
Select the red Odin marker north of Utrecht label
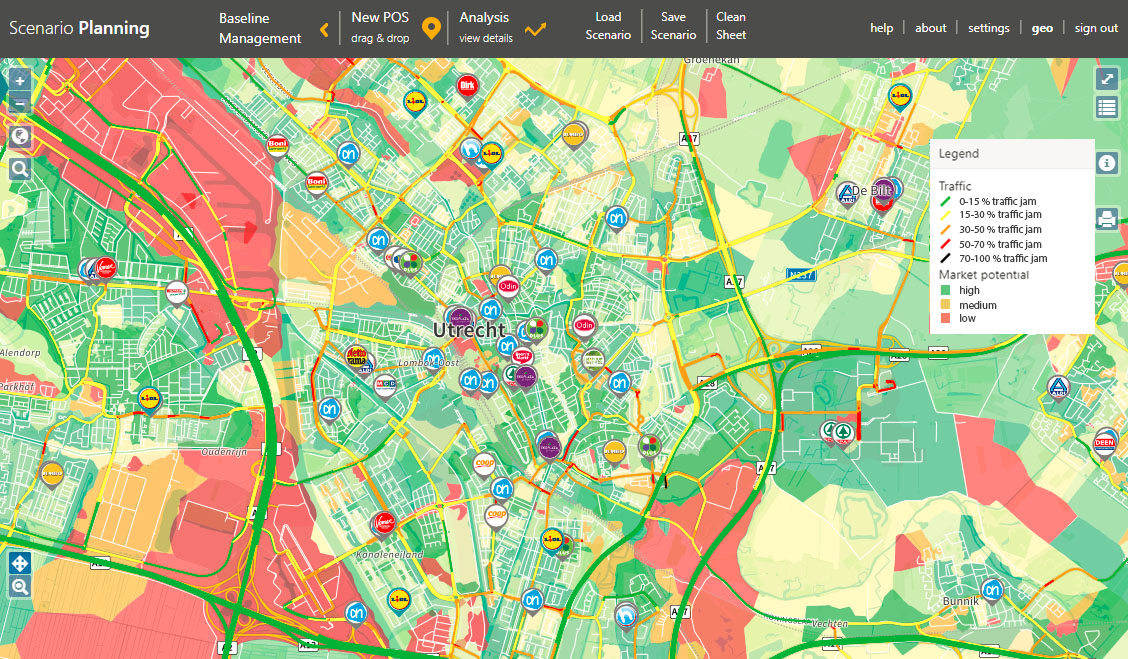pos(508,286)
